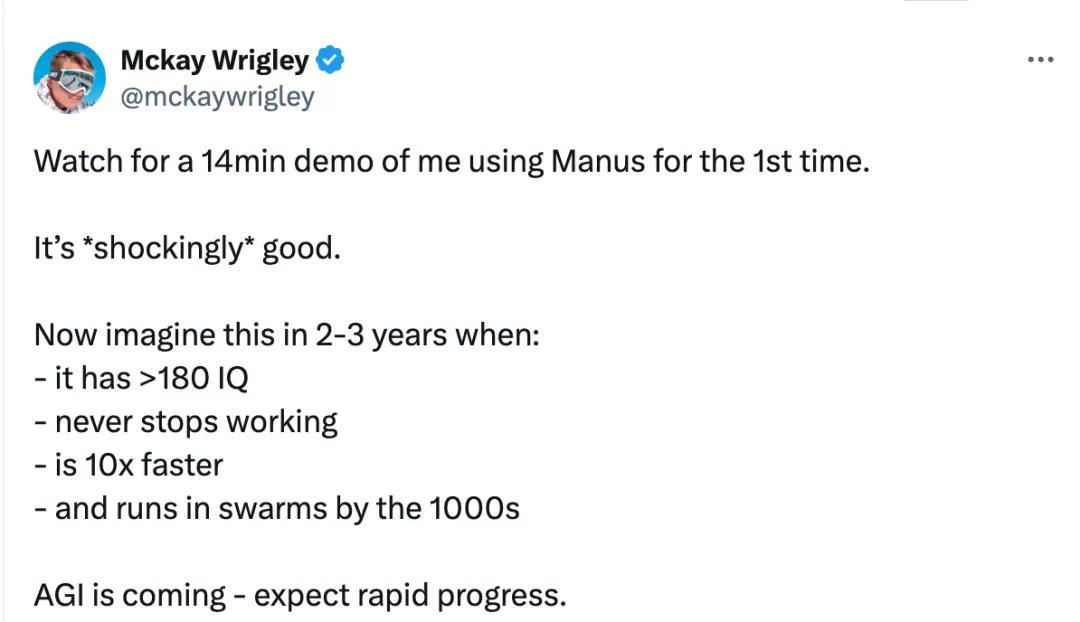
Task: Open the Mckay Wrigley display name link
Action: tap(214, 60)
